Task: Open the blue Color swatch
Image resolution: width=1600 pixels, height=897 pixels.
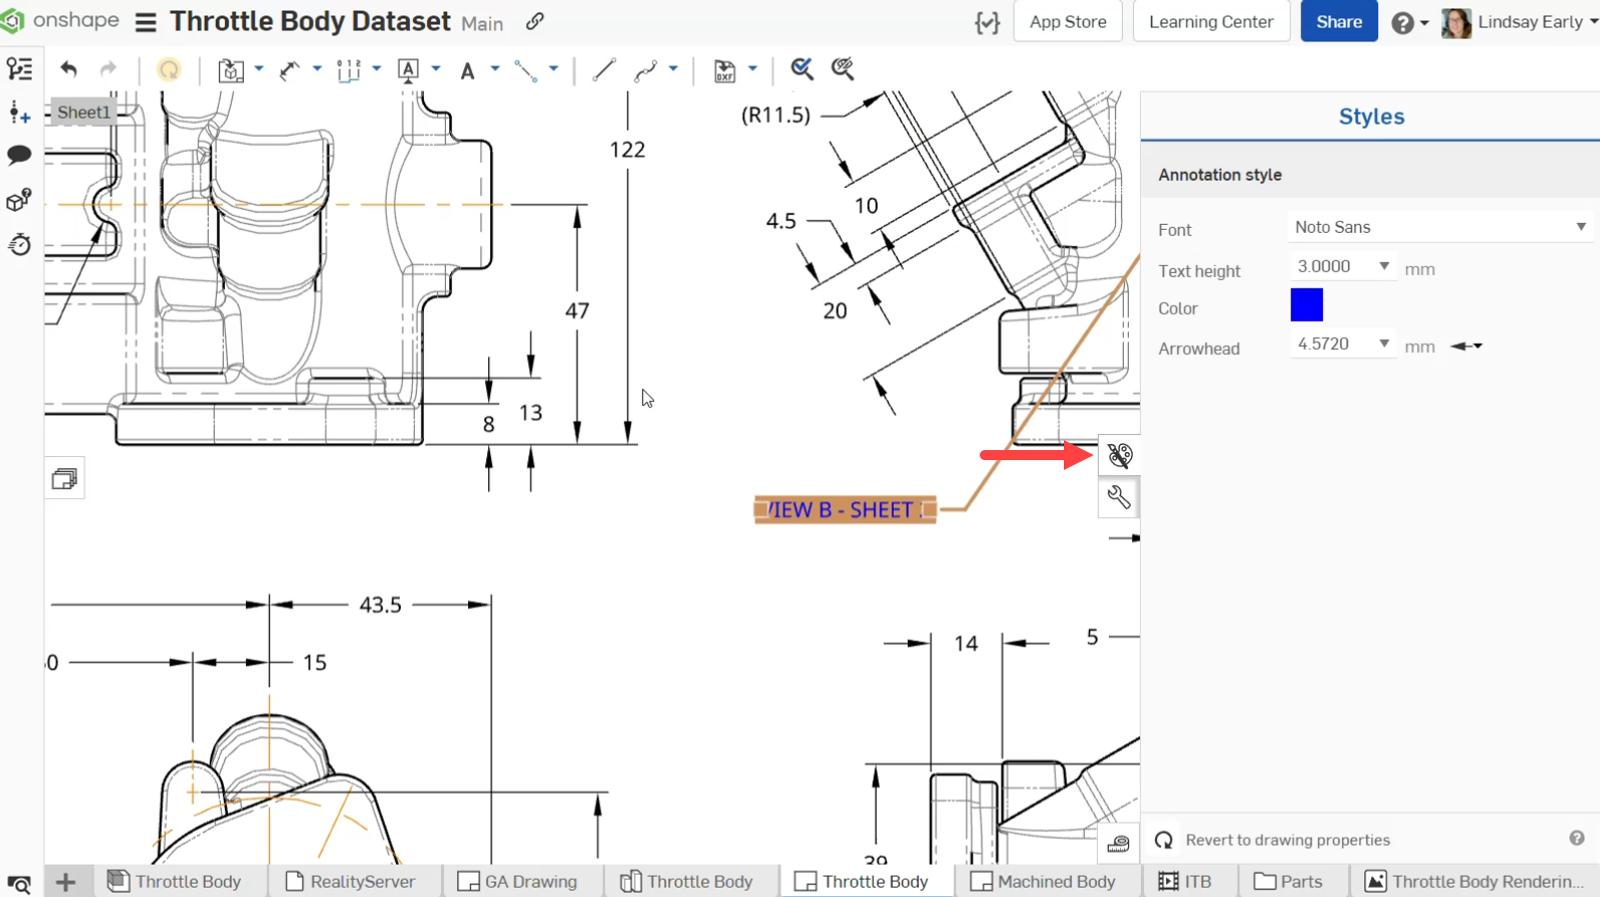Action: coord(1306,305)
